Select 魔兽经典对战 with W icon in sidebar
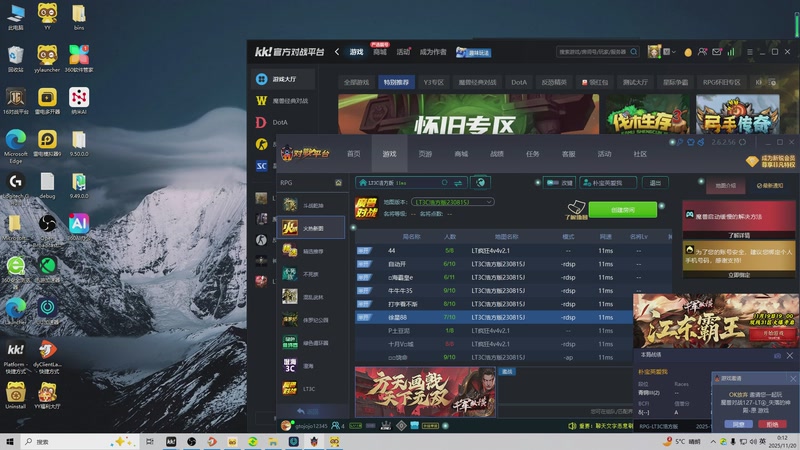The width and height of the screenshot is (800, 450). pyautogui.click(x=283, y=101)
